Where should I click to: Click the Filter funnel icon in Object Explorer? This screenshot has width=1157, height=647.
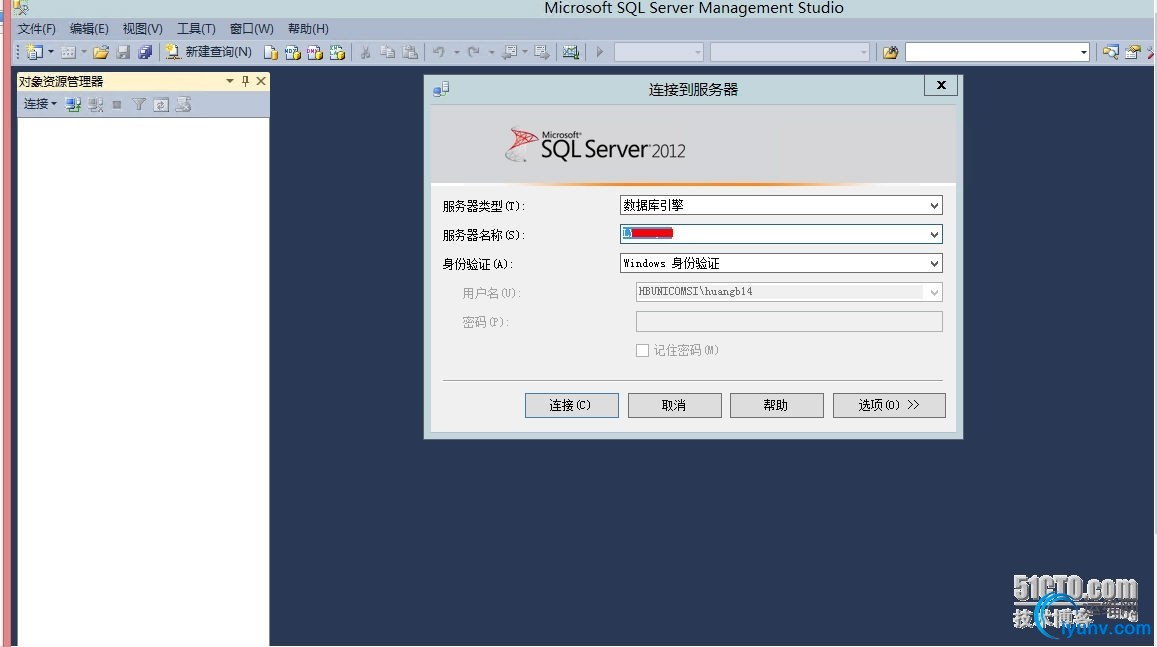tap(139, 105)
